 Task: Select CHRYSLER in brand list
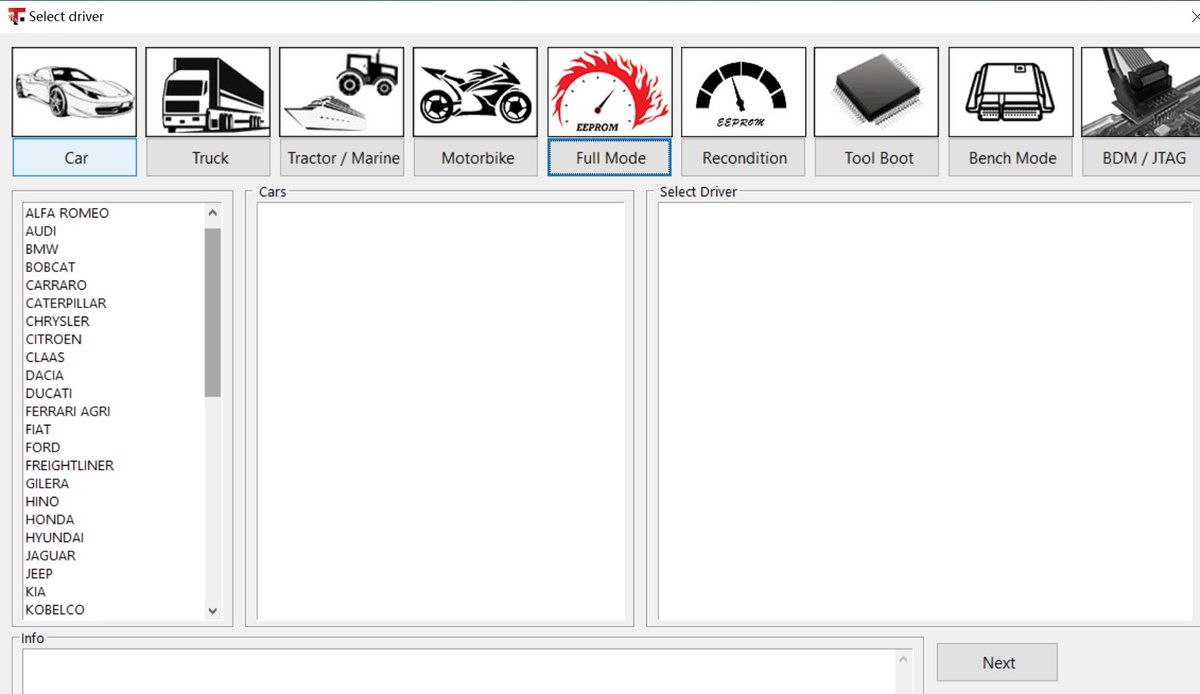57,321
